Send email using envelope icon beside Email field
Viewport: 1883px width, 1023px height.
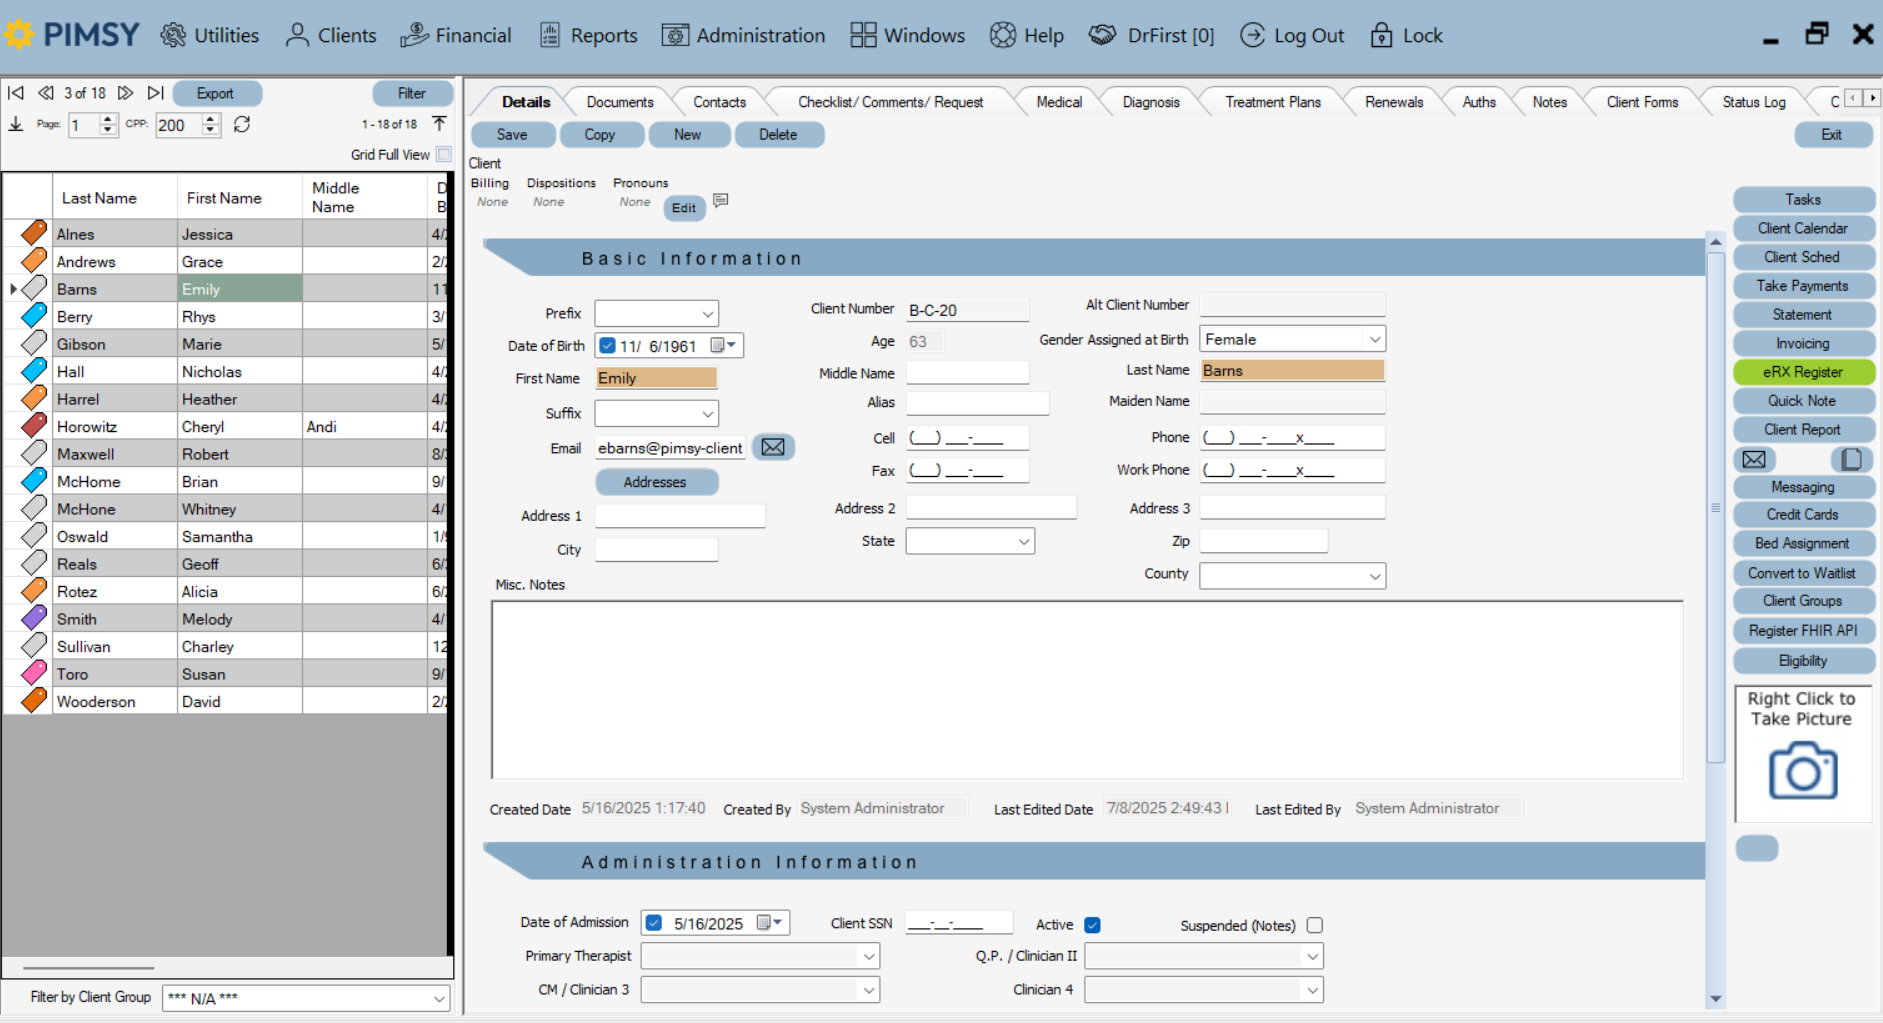[772, 447]
